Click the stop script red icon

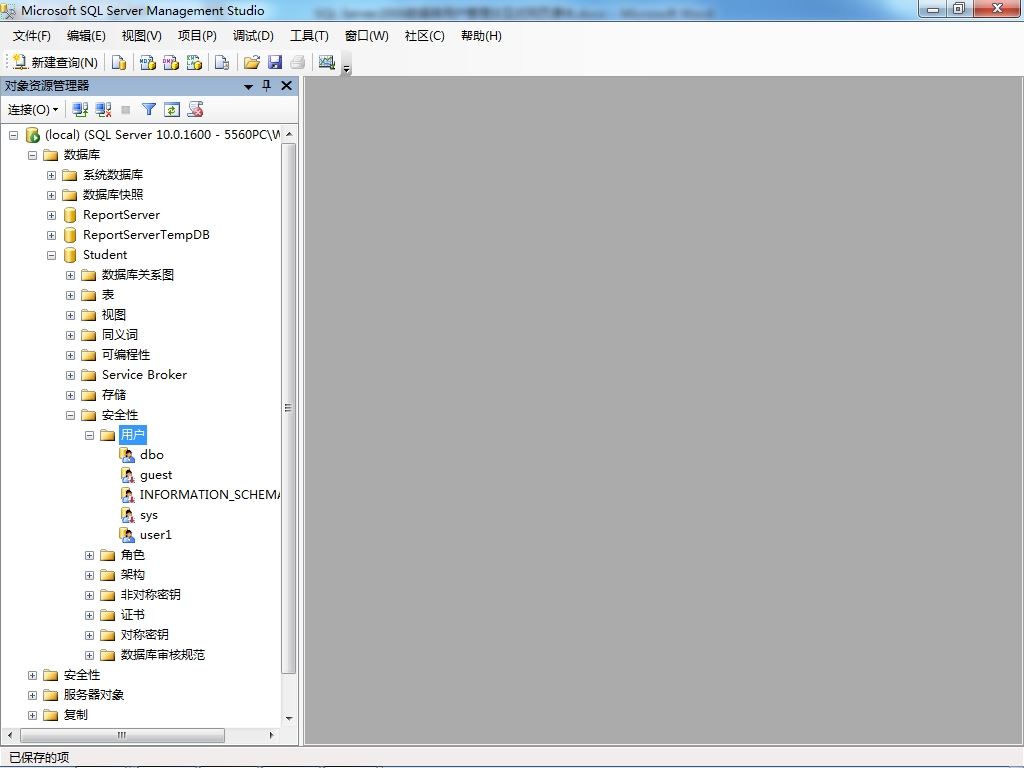point(195,110)
